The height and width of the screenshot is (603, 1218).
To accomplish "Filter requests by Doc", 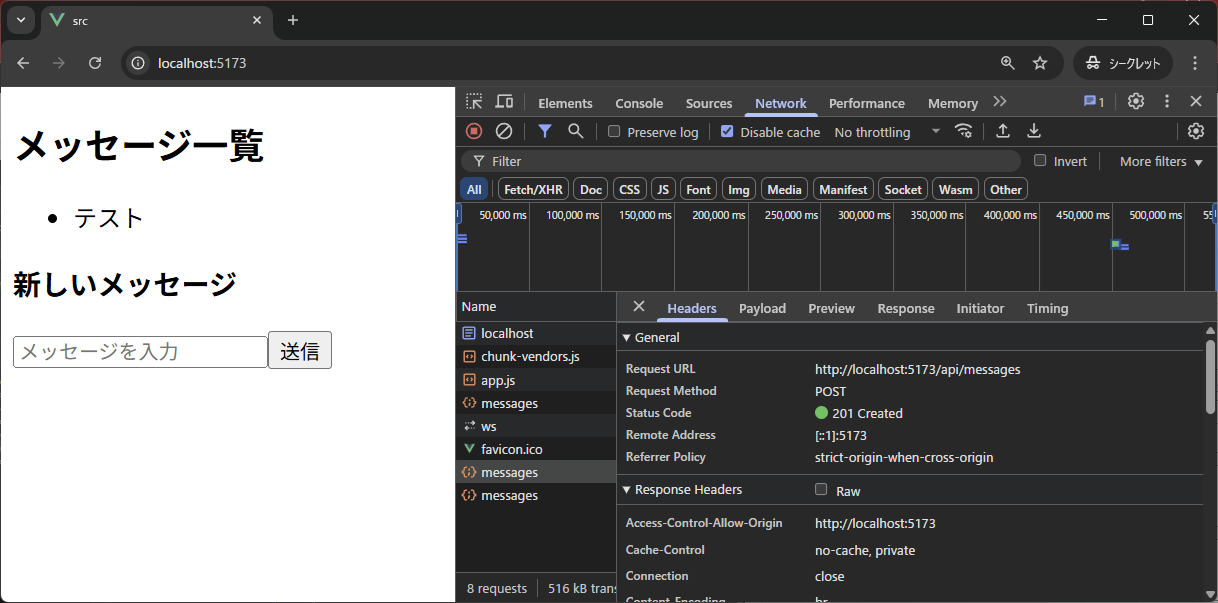I will pos(591,189).
